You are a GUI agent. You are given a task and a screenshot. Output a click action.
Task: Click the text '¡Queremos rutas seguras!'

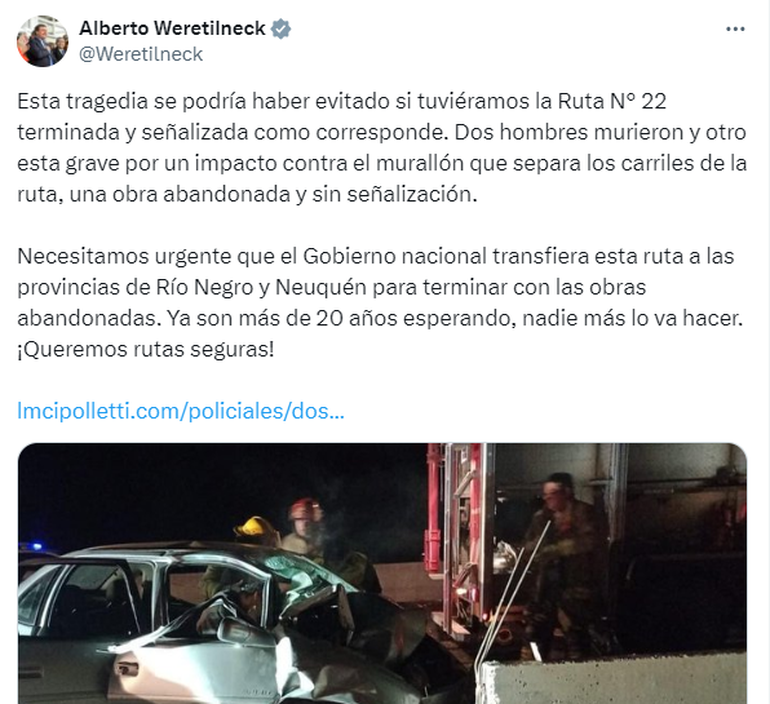(145, 350)
